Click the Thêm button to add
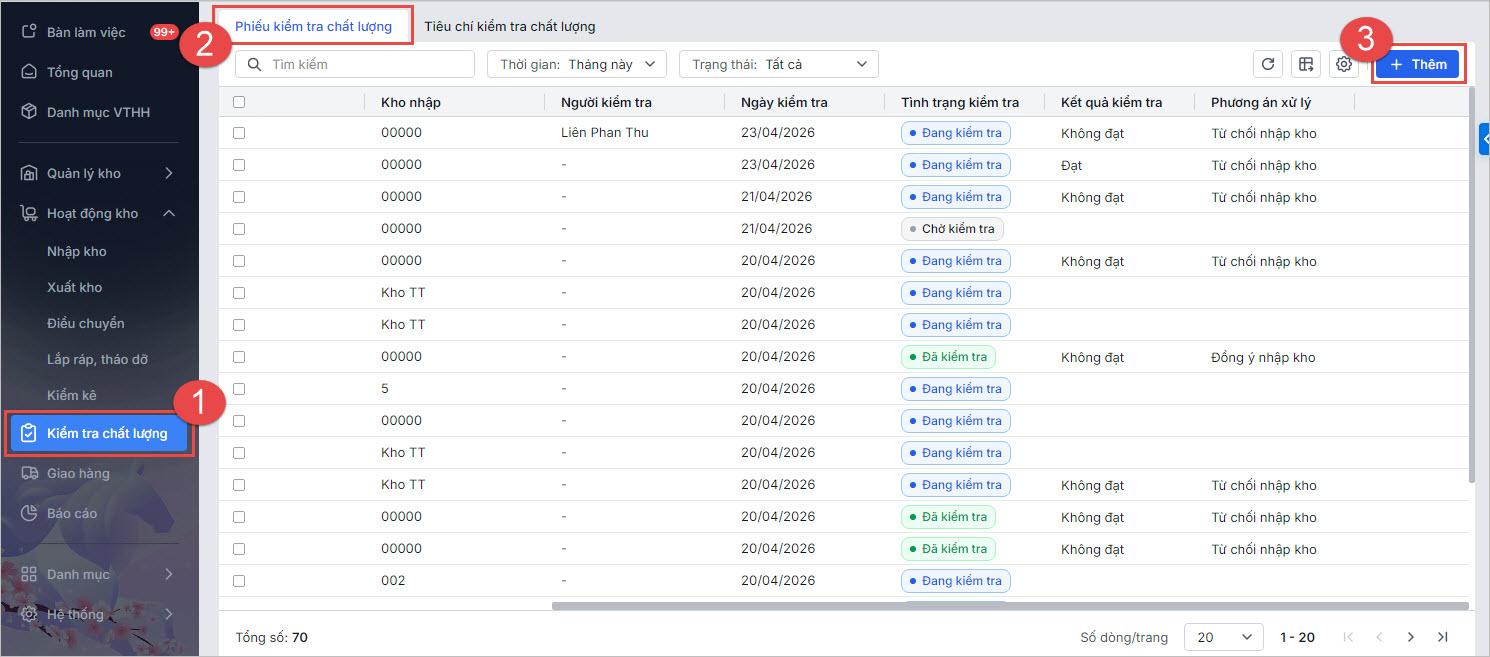Viewport: 1490px width, 657px height. (x=1417, y=64)
